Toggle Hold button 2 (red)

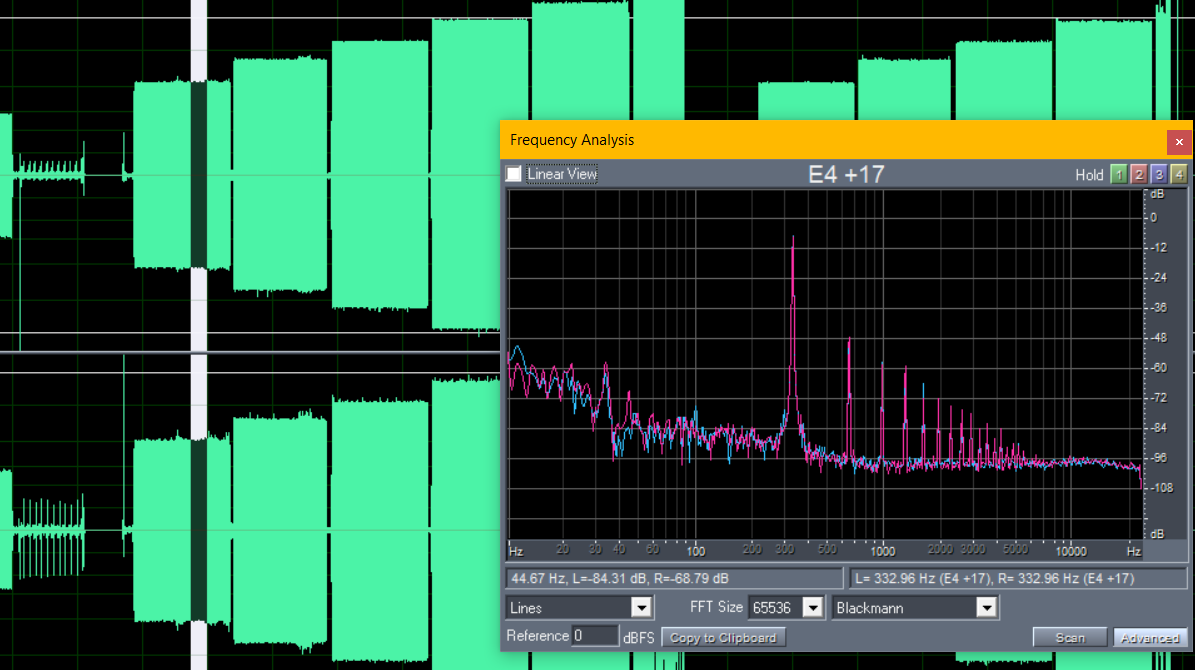pos(1139,175)
